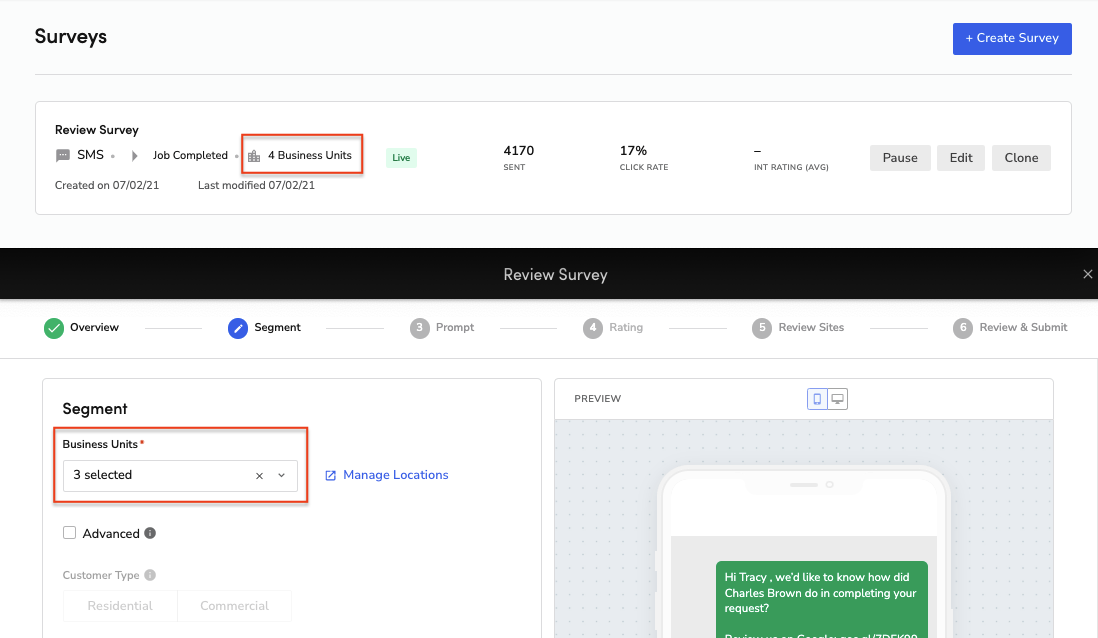The width and height of the screenshot is (1098, 638).
Task: Click the green SMS preview message bubble
Action: (821, 599)
